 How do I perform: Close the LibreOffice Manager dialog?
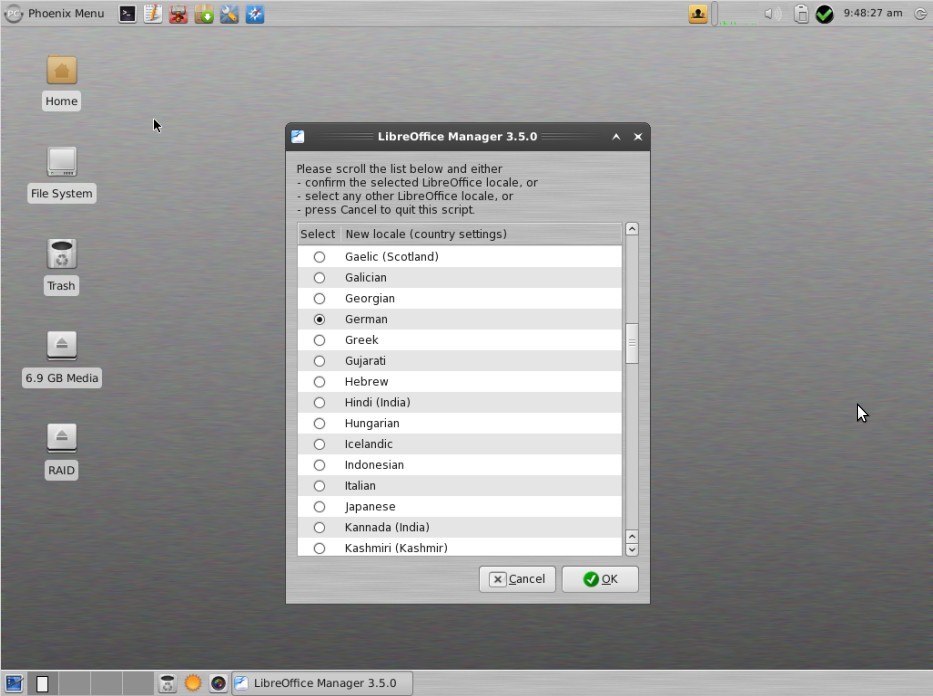click(638, 137)
